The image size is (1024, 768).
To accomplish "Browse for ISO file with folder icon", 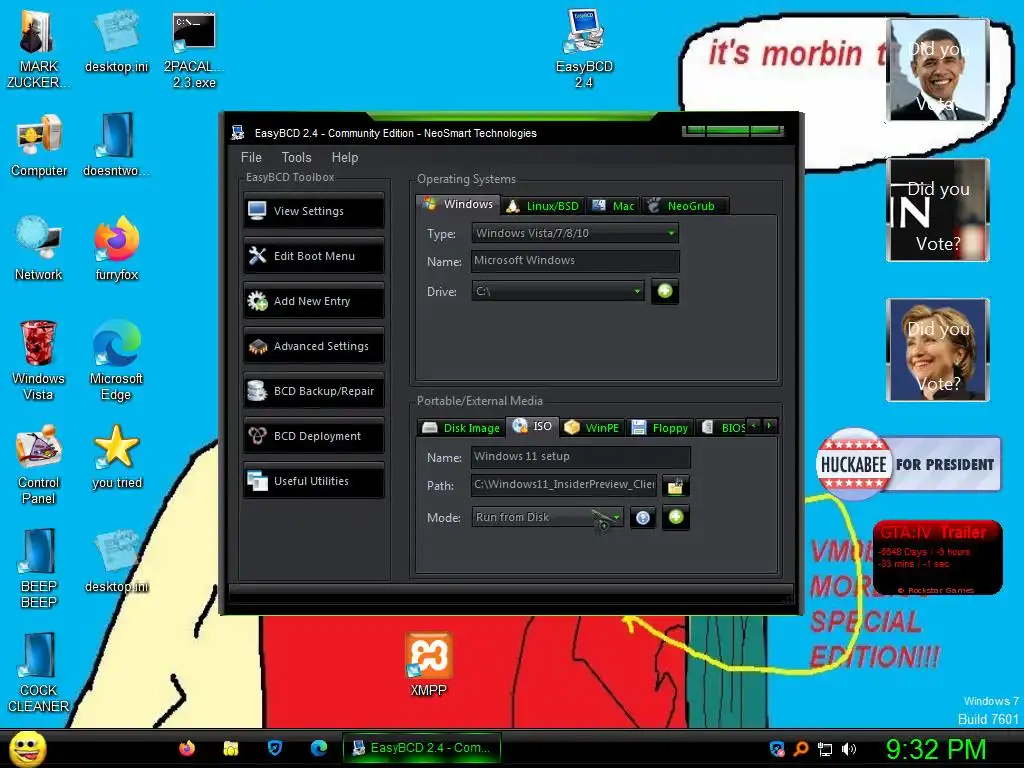I will coord(675,486).
